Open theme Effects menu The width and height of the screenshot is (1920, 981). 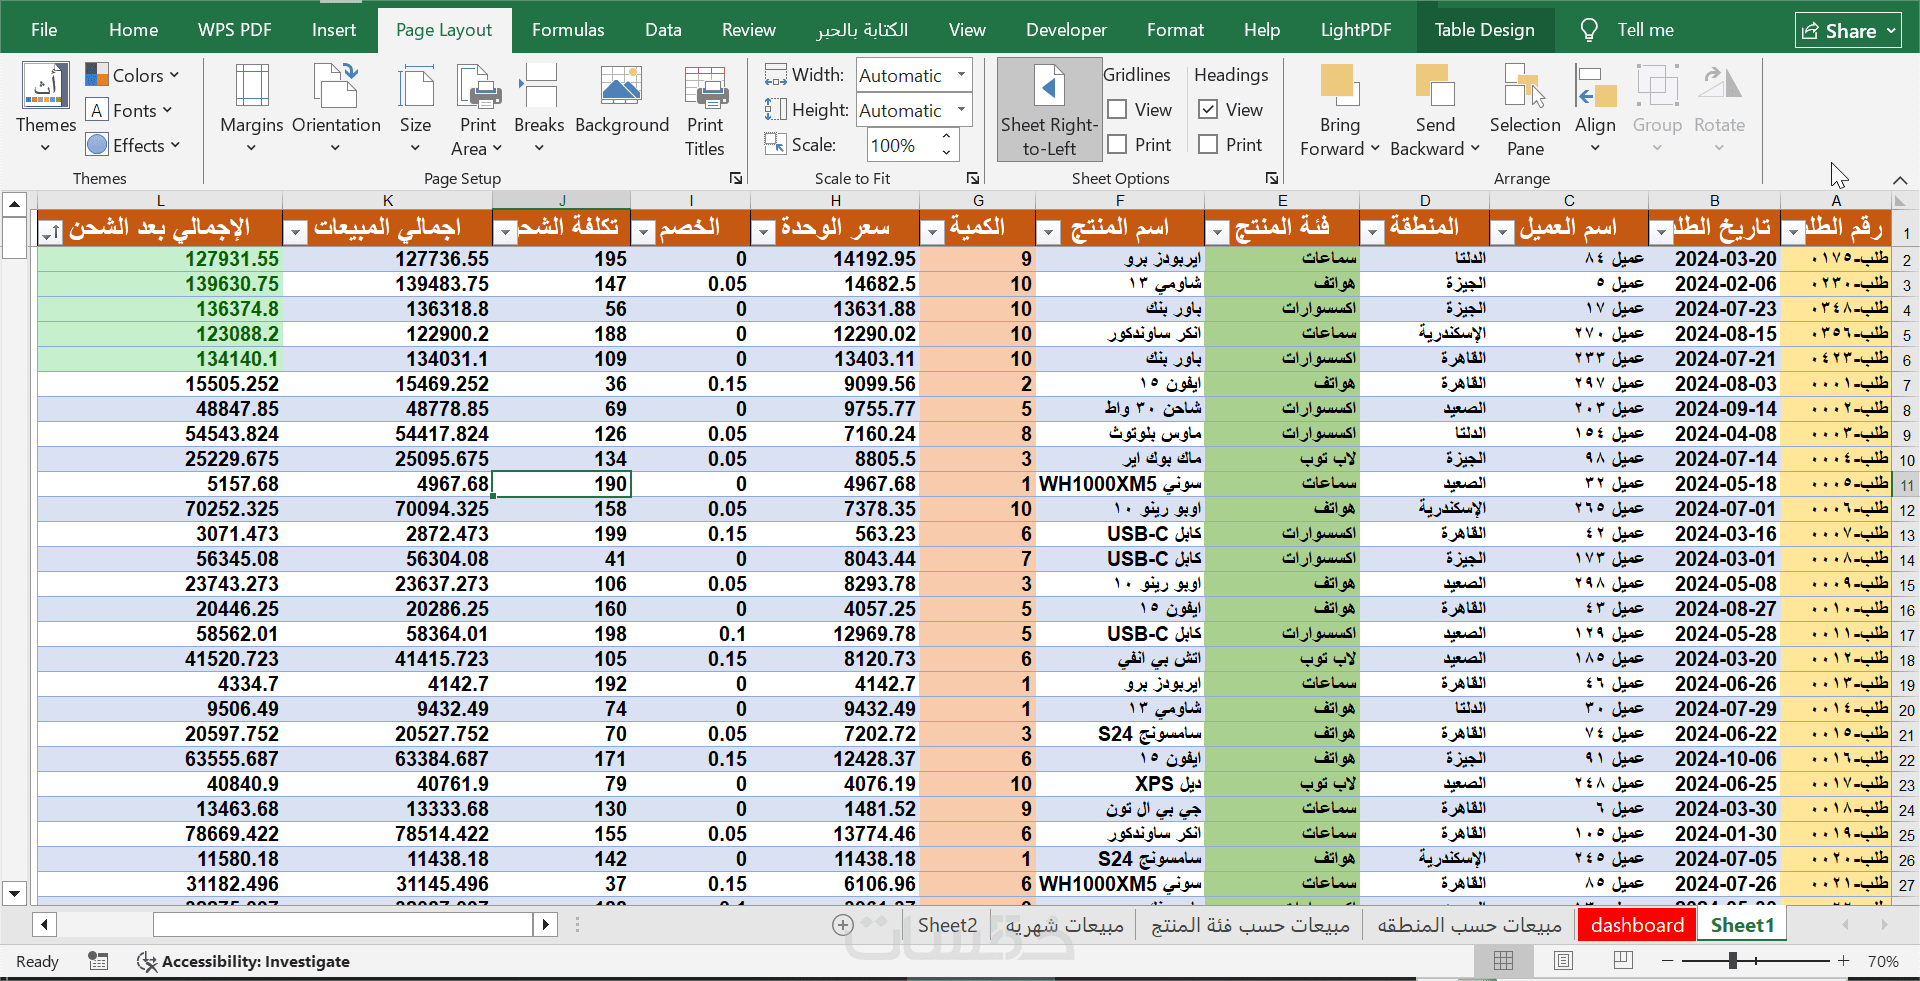[133, 145]
